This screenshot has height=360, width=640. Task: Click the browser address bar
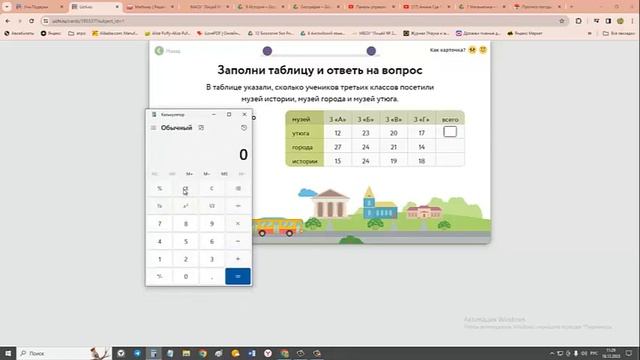pyautogui.click(x=304, y=21)
